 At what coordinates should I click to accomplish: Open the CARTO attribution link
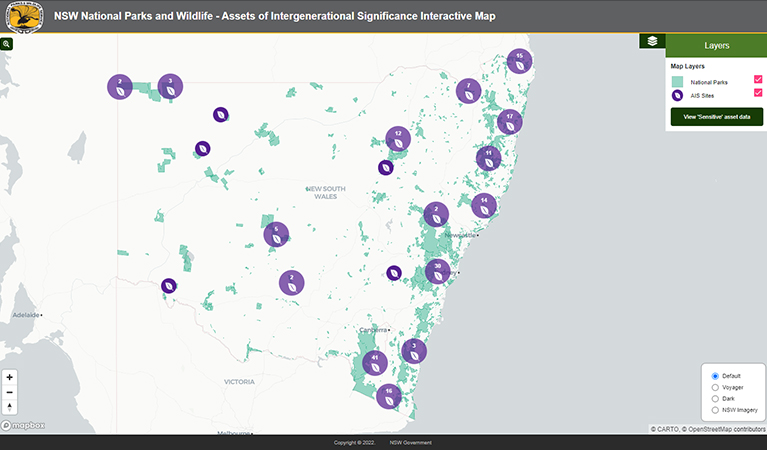(665, 429)
